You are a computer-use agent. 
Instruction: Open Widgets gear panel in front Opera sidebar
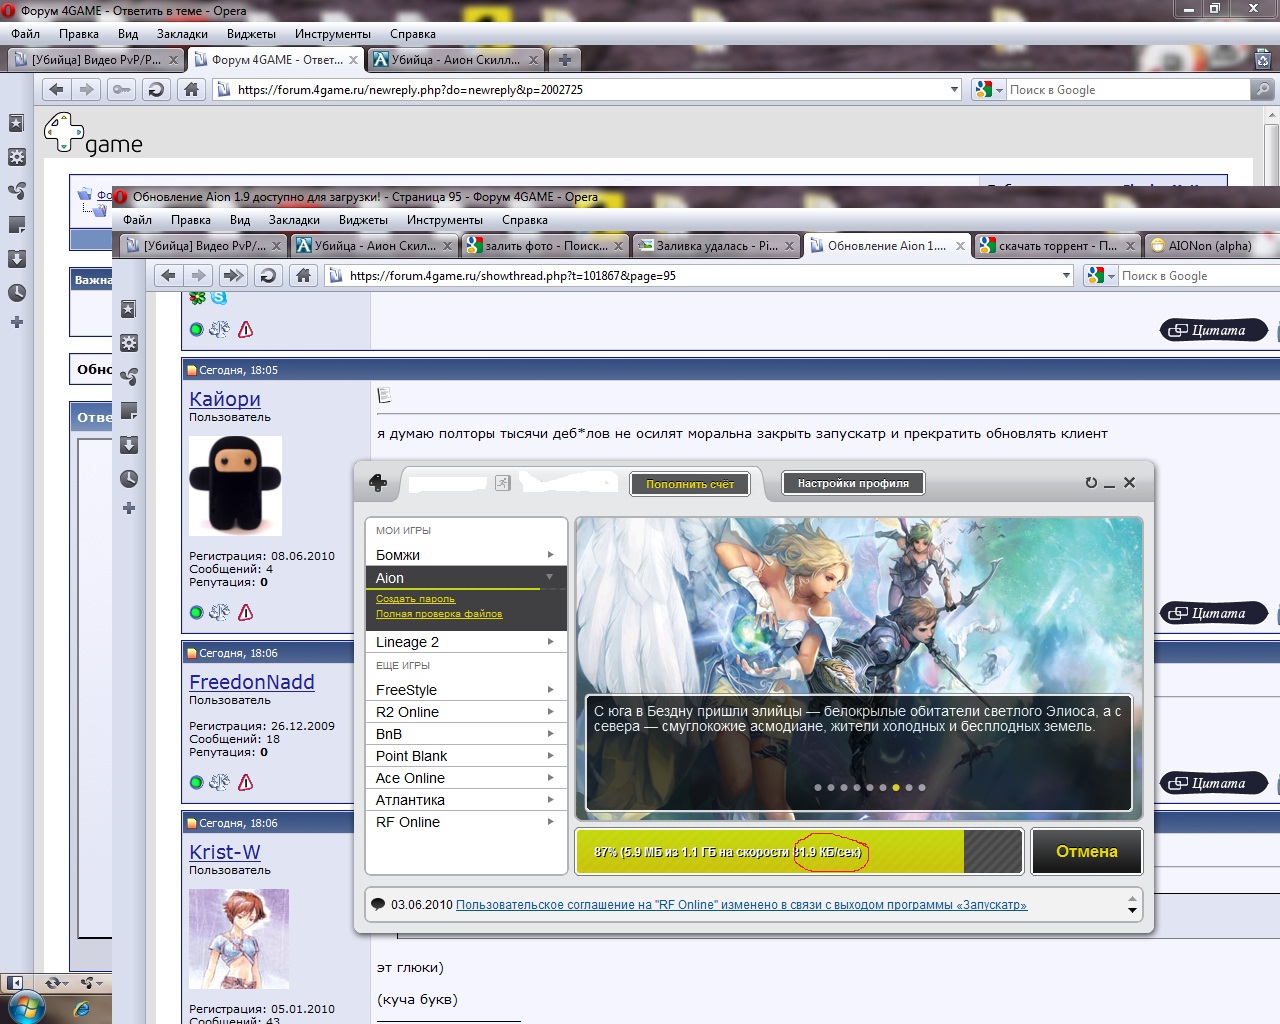pyautogui.click(x=129, y=343)
